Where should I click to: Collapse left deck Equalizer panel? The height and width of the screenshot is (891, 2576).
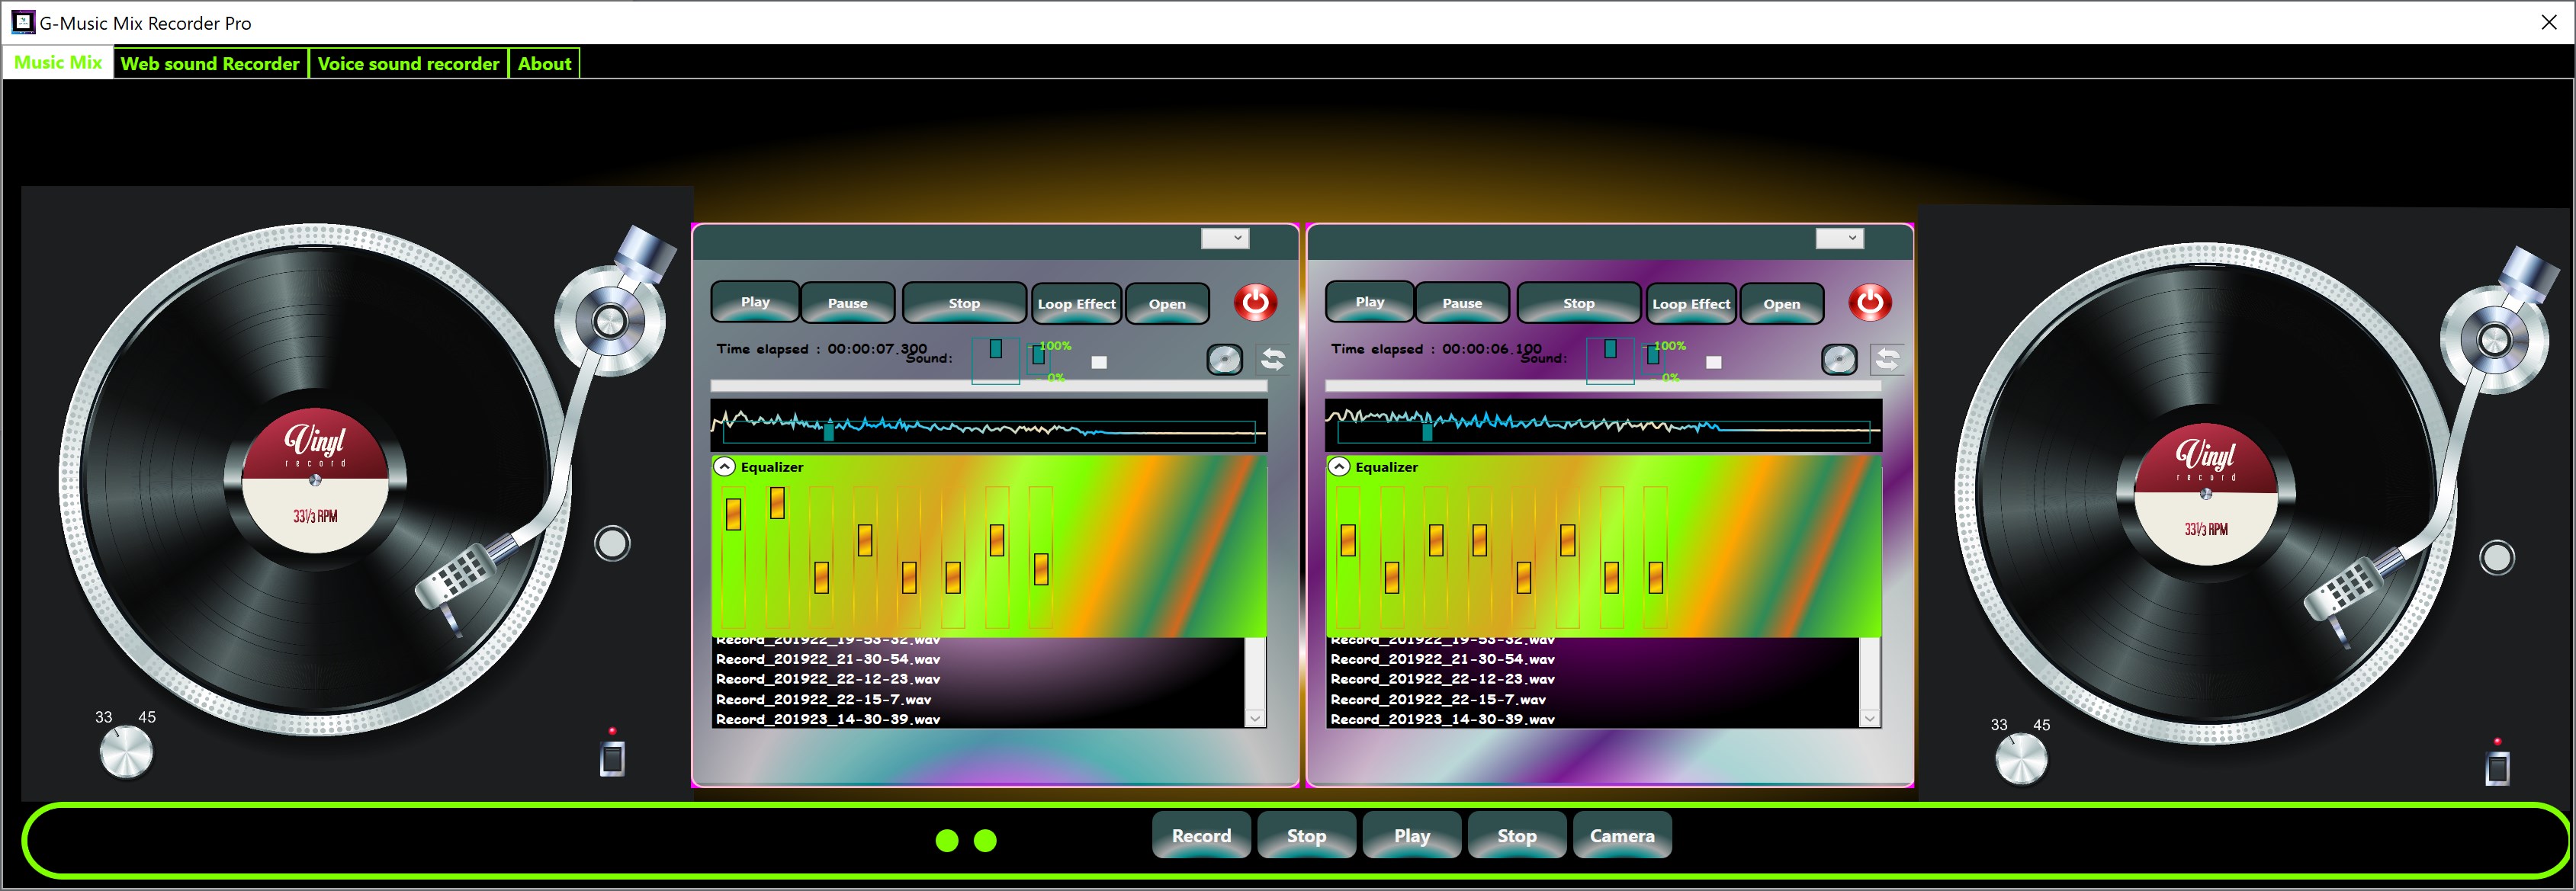click(x=724, y=467)
